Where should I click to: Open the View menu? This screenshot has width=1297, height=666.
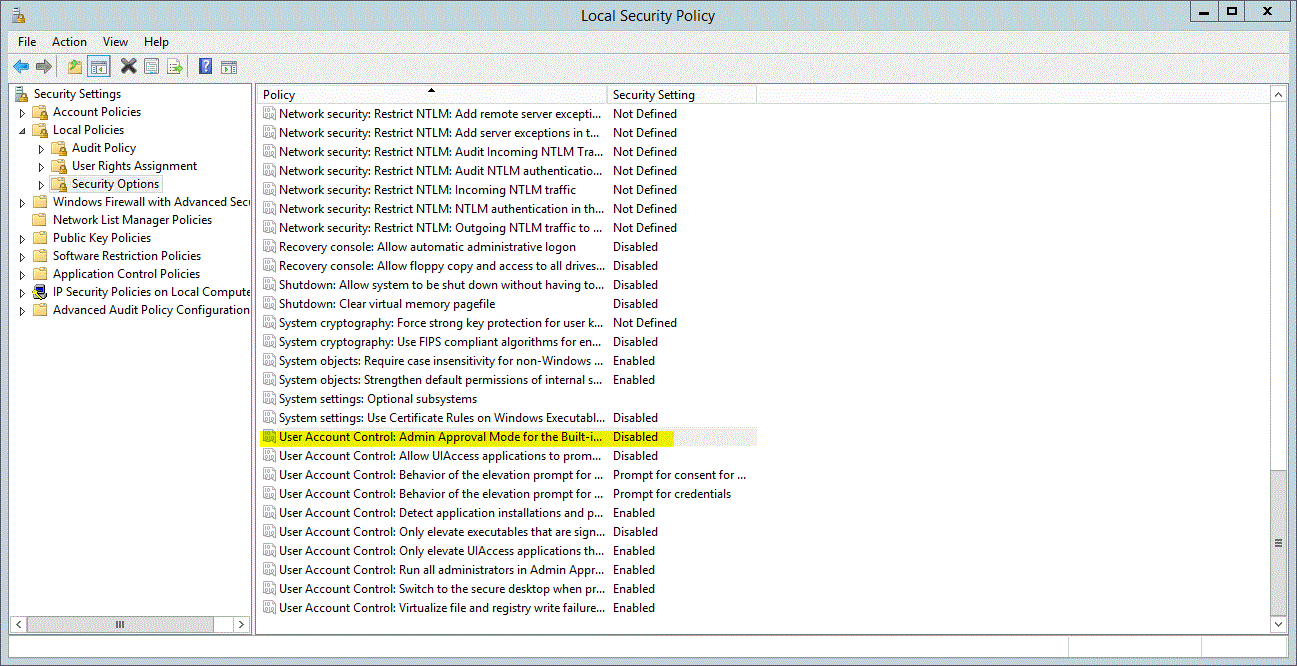(x=115, y=42)
